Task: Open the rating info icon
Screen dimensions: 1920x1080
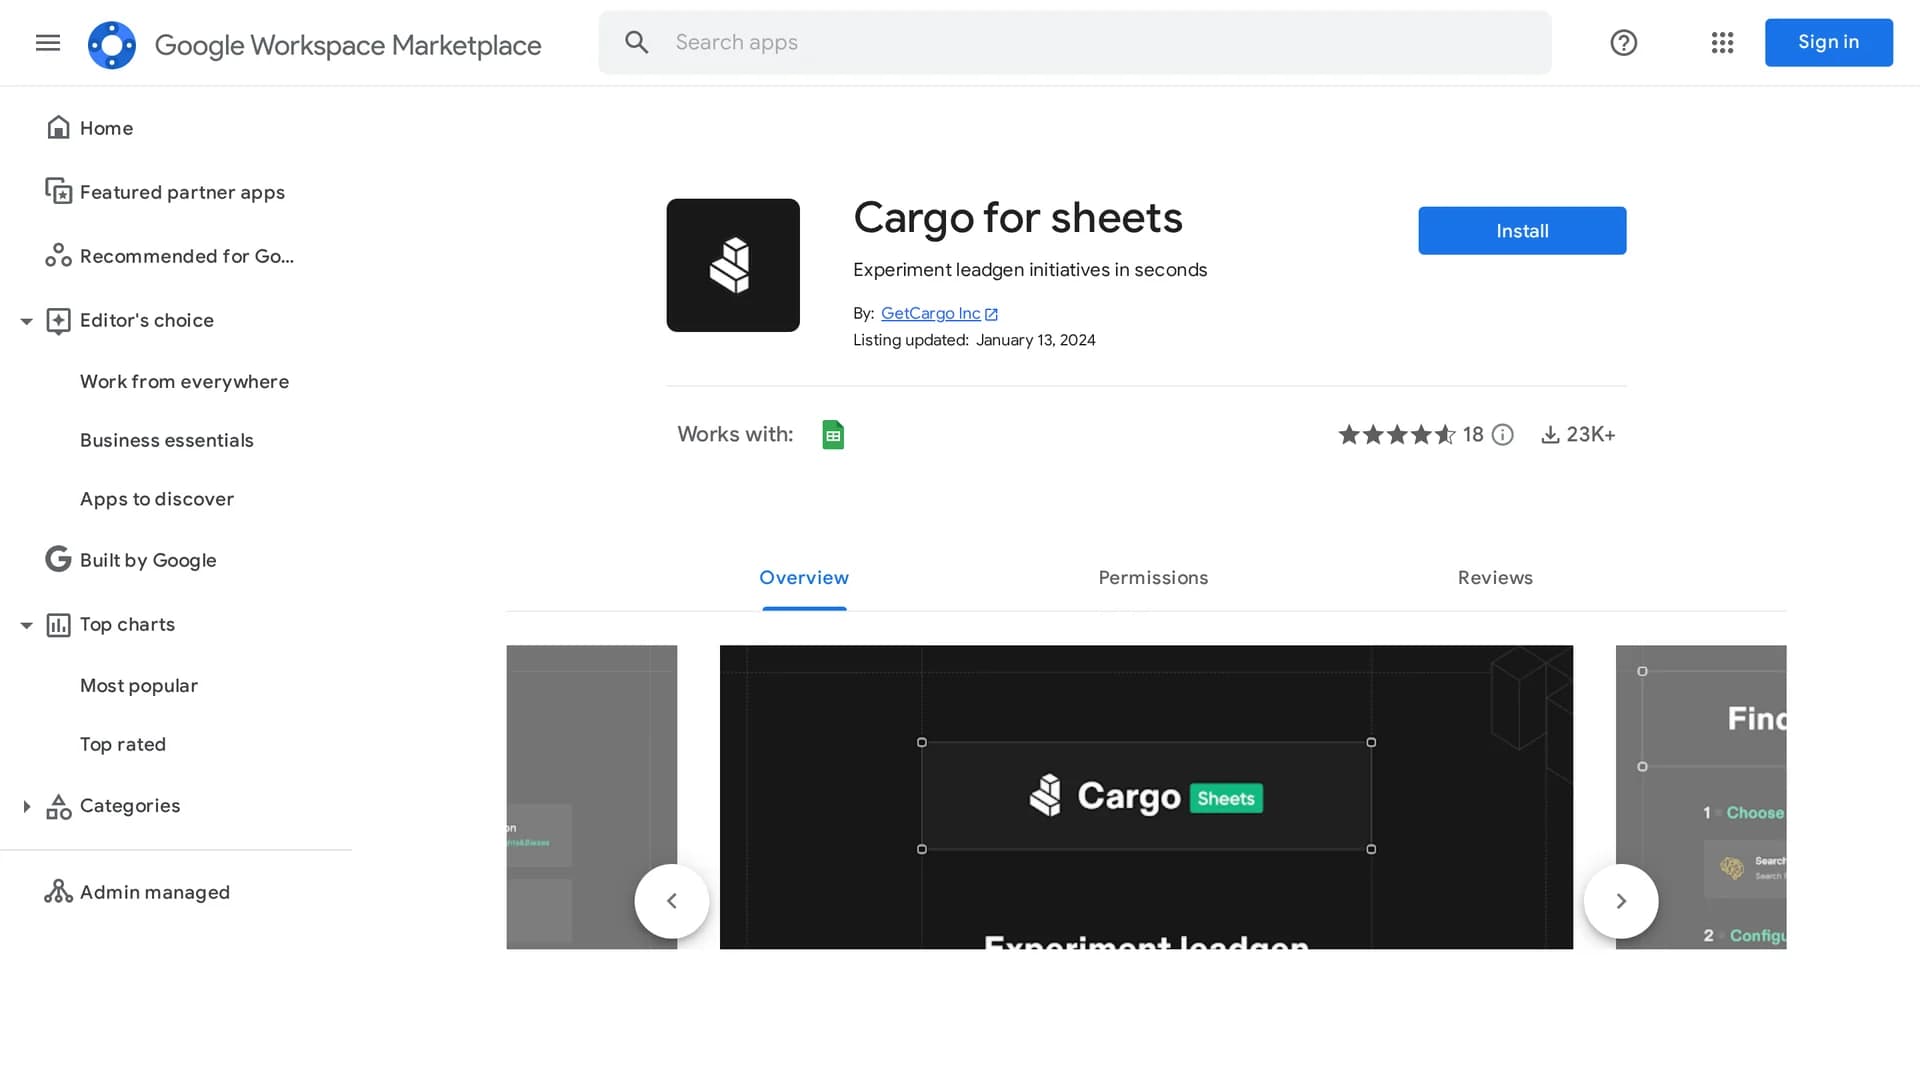Action: click(x=1502, y=434)
